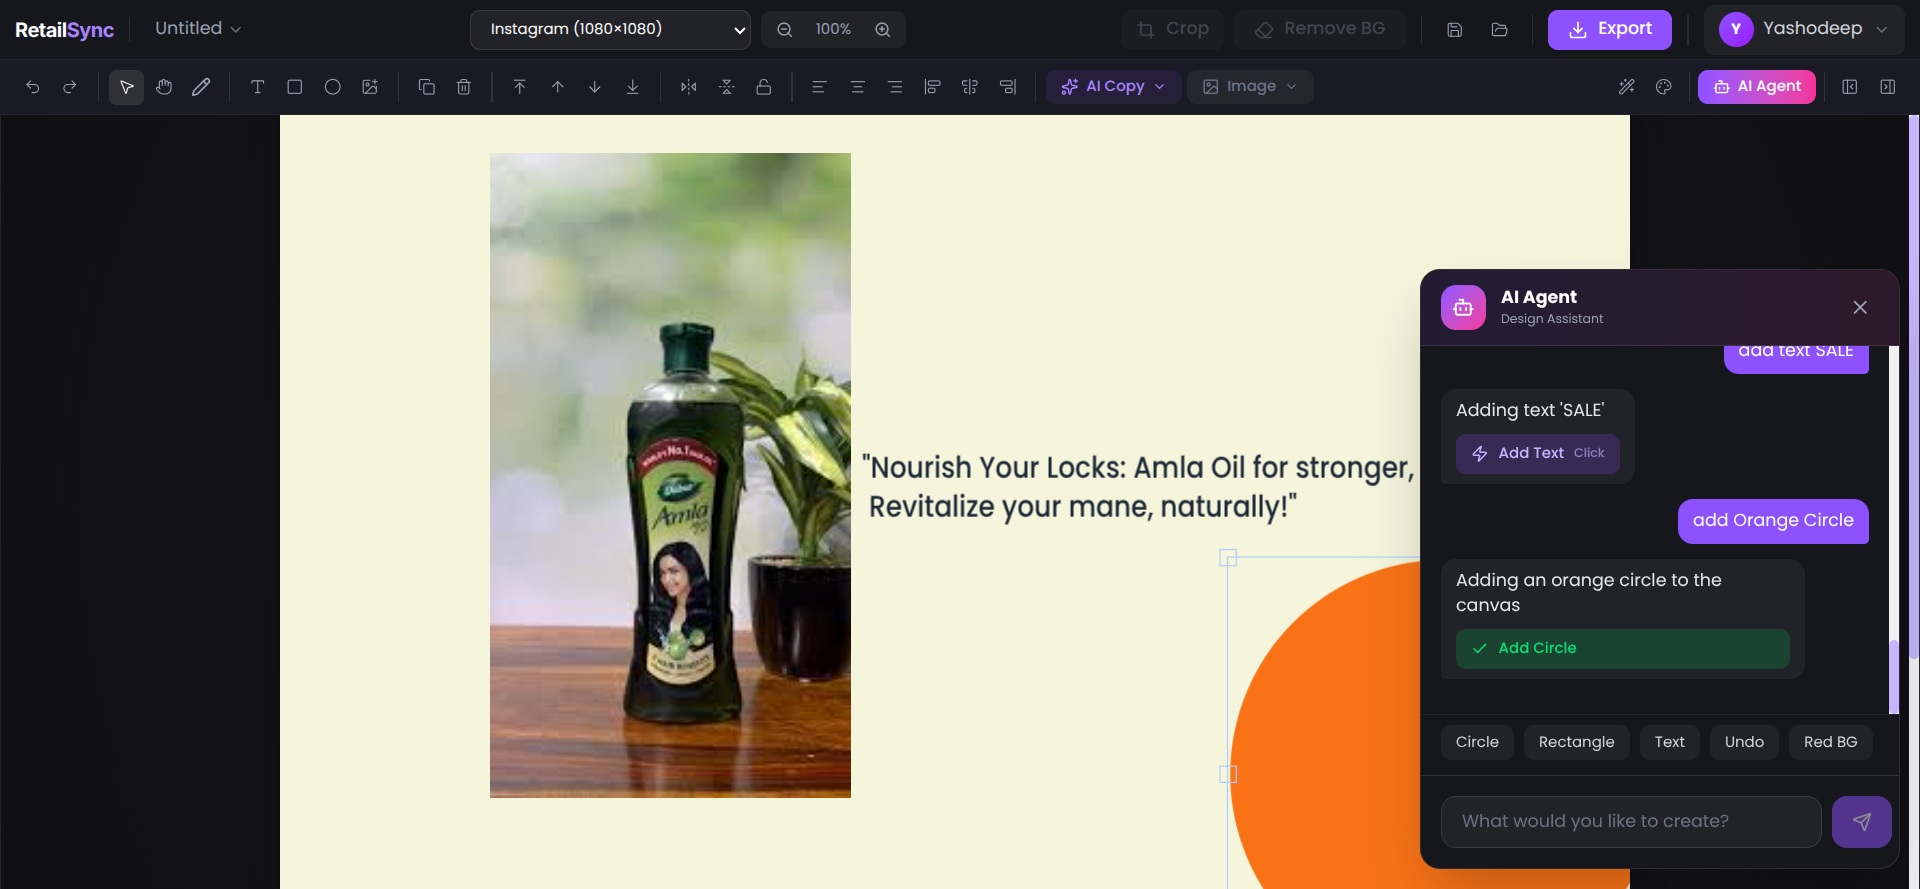Click align text left icon
The image size is (1920, 889).
pyautogui.click(x=819, y=87)
